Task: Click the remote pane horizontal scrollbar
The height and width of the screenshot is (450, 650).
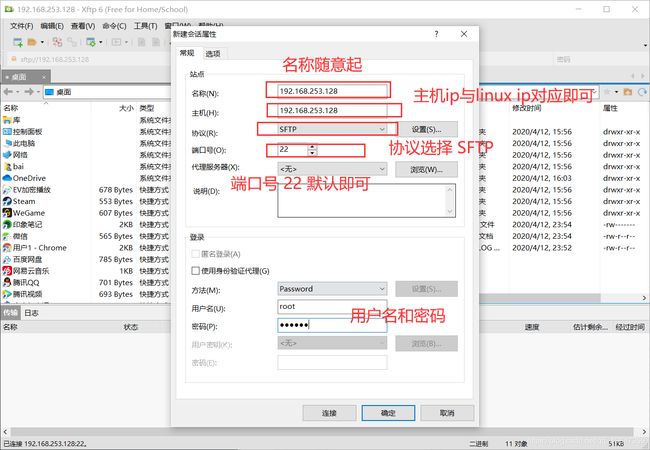Action: coord(539,298)
